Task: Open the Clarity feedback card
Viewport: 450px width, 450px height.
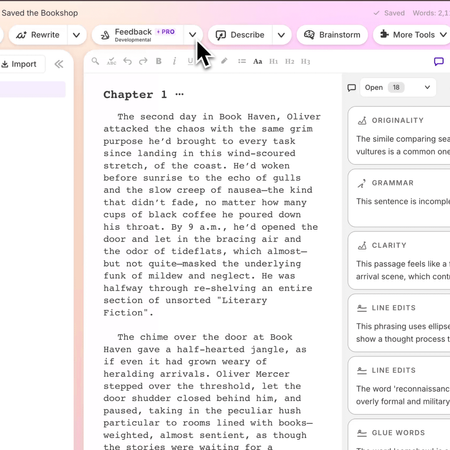Action: [399, 260]
